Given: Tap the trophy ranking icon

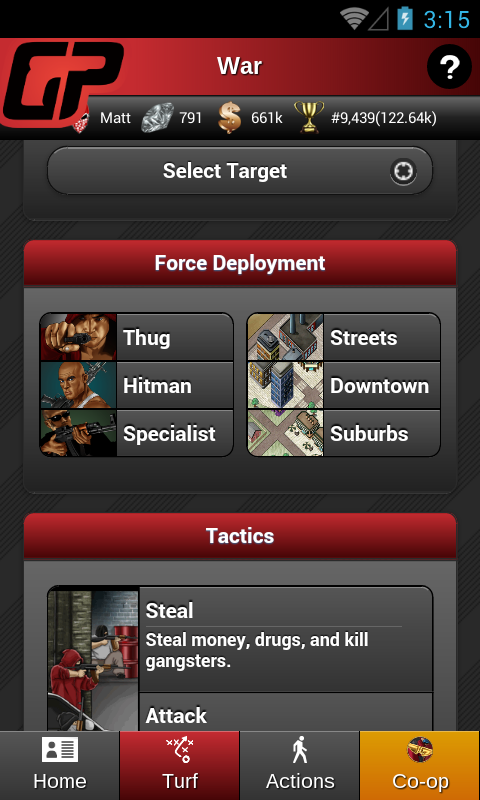Looking at the screenshot, I should [x=309, y=117].
